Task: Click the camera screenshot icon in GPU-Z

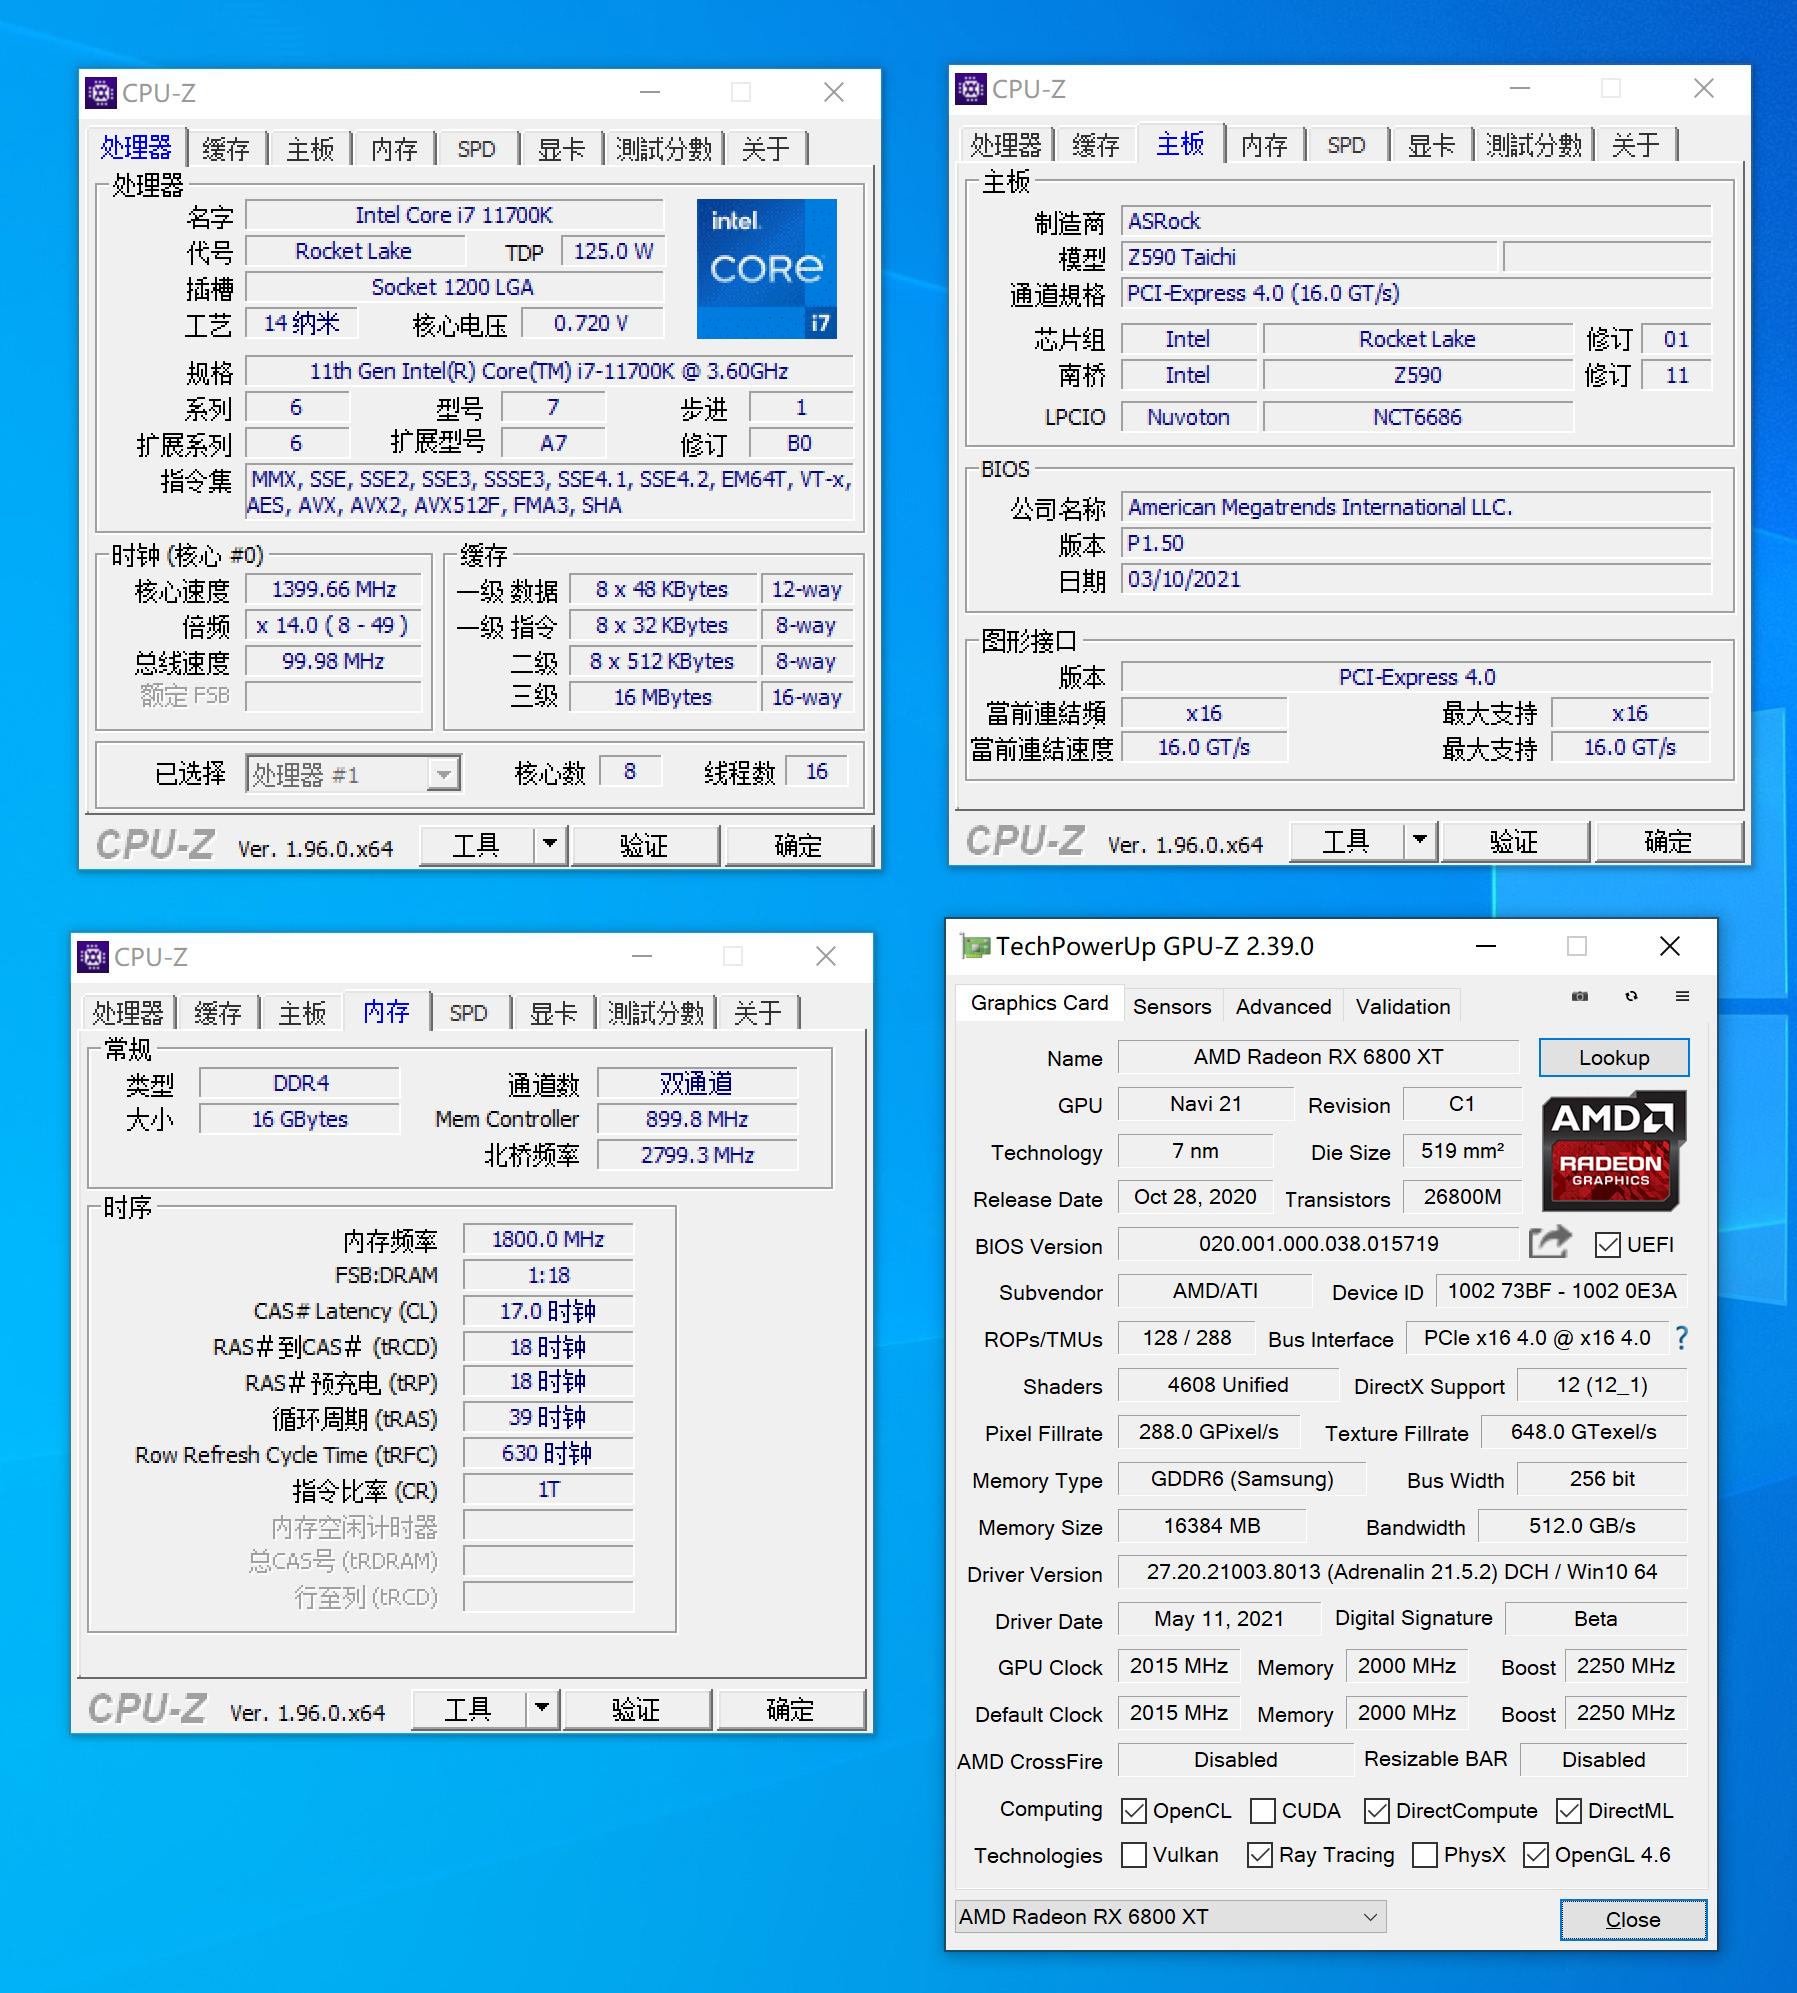Action: pyautogui.click(x=1578, y=997)
